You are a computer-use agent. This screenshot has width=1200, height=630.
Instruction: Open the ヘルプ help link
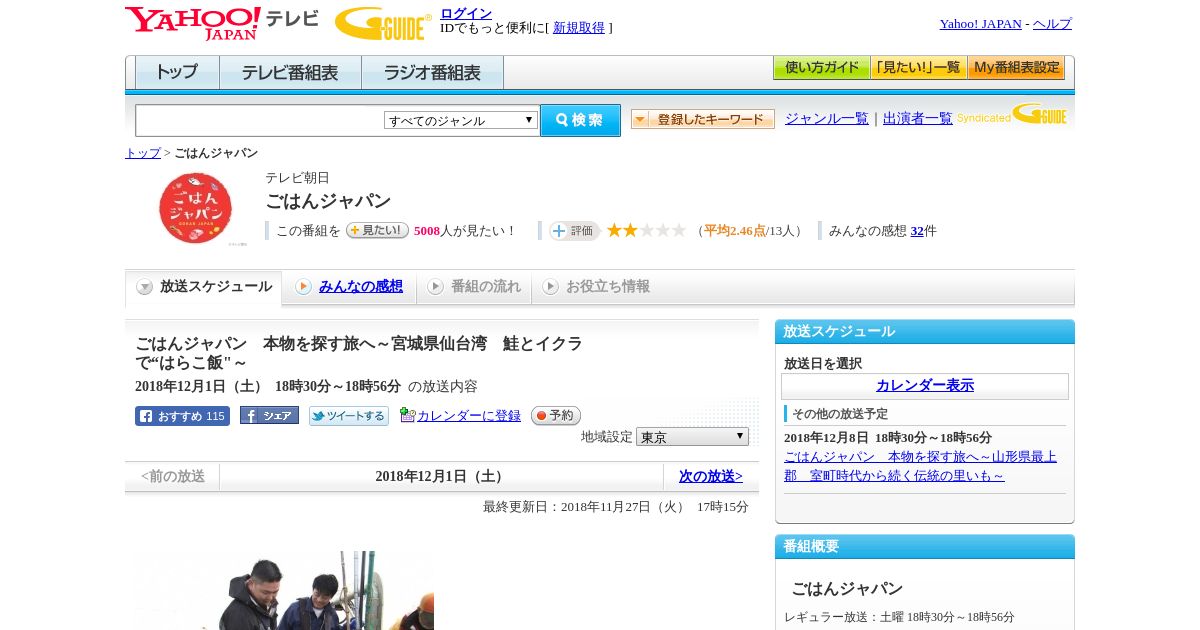(x=1052, y=24)
